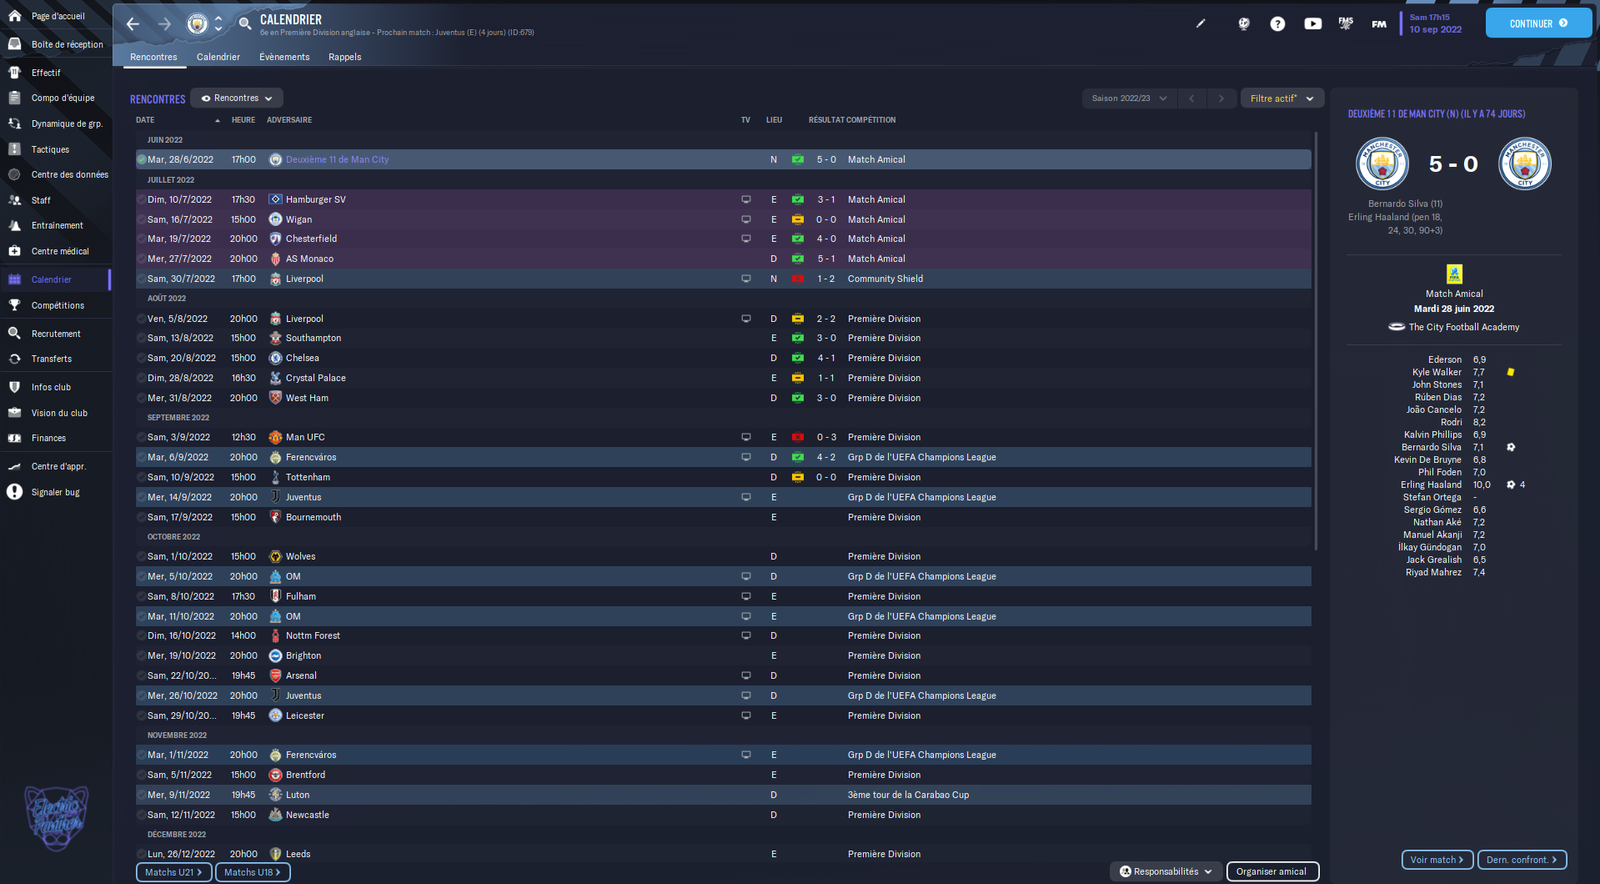The width and height of the screenshot is (1600, 884).
Task: Open the YouTube icon in top bar
Action: 1312,24
